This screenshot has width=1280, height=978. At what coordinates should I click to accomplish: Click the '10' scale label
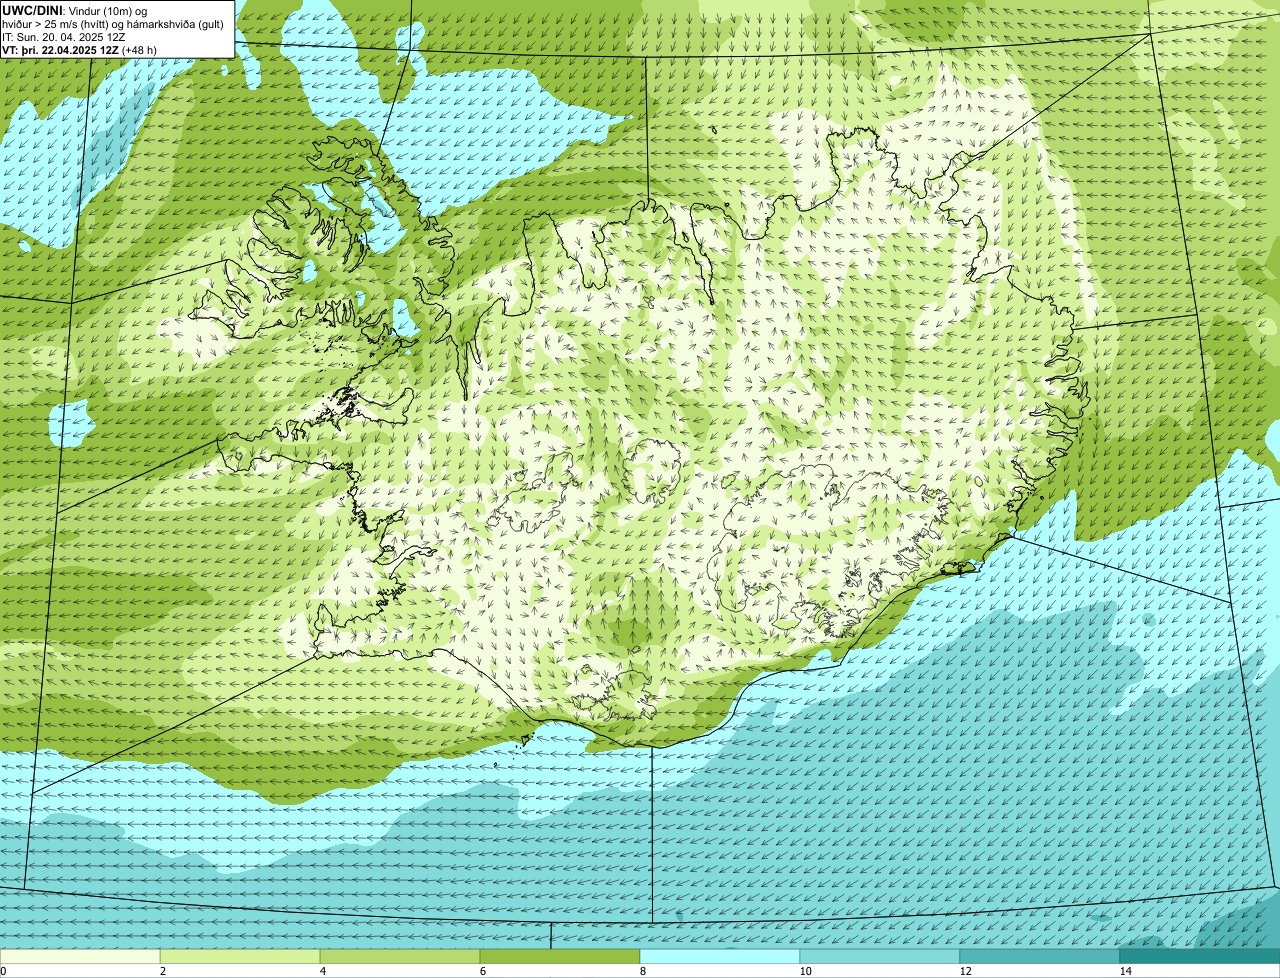point(805,971)
